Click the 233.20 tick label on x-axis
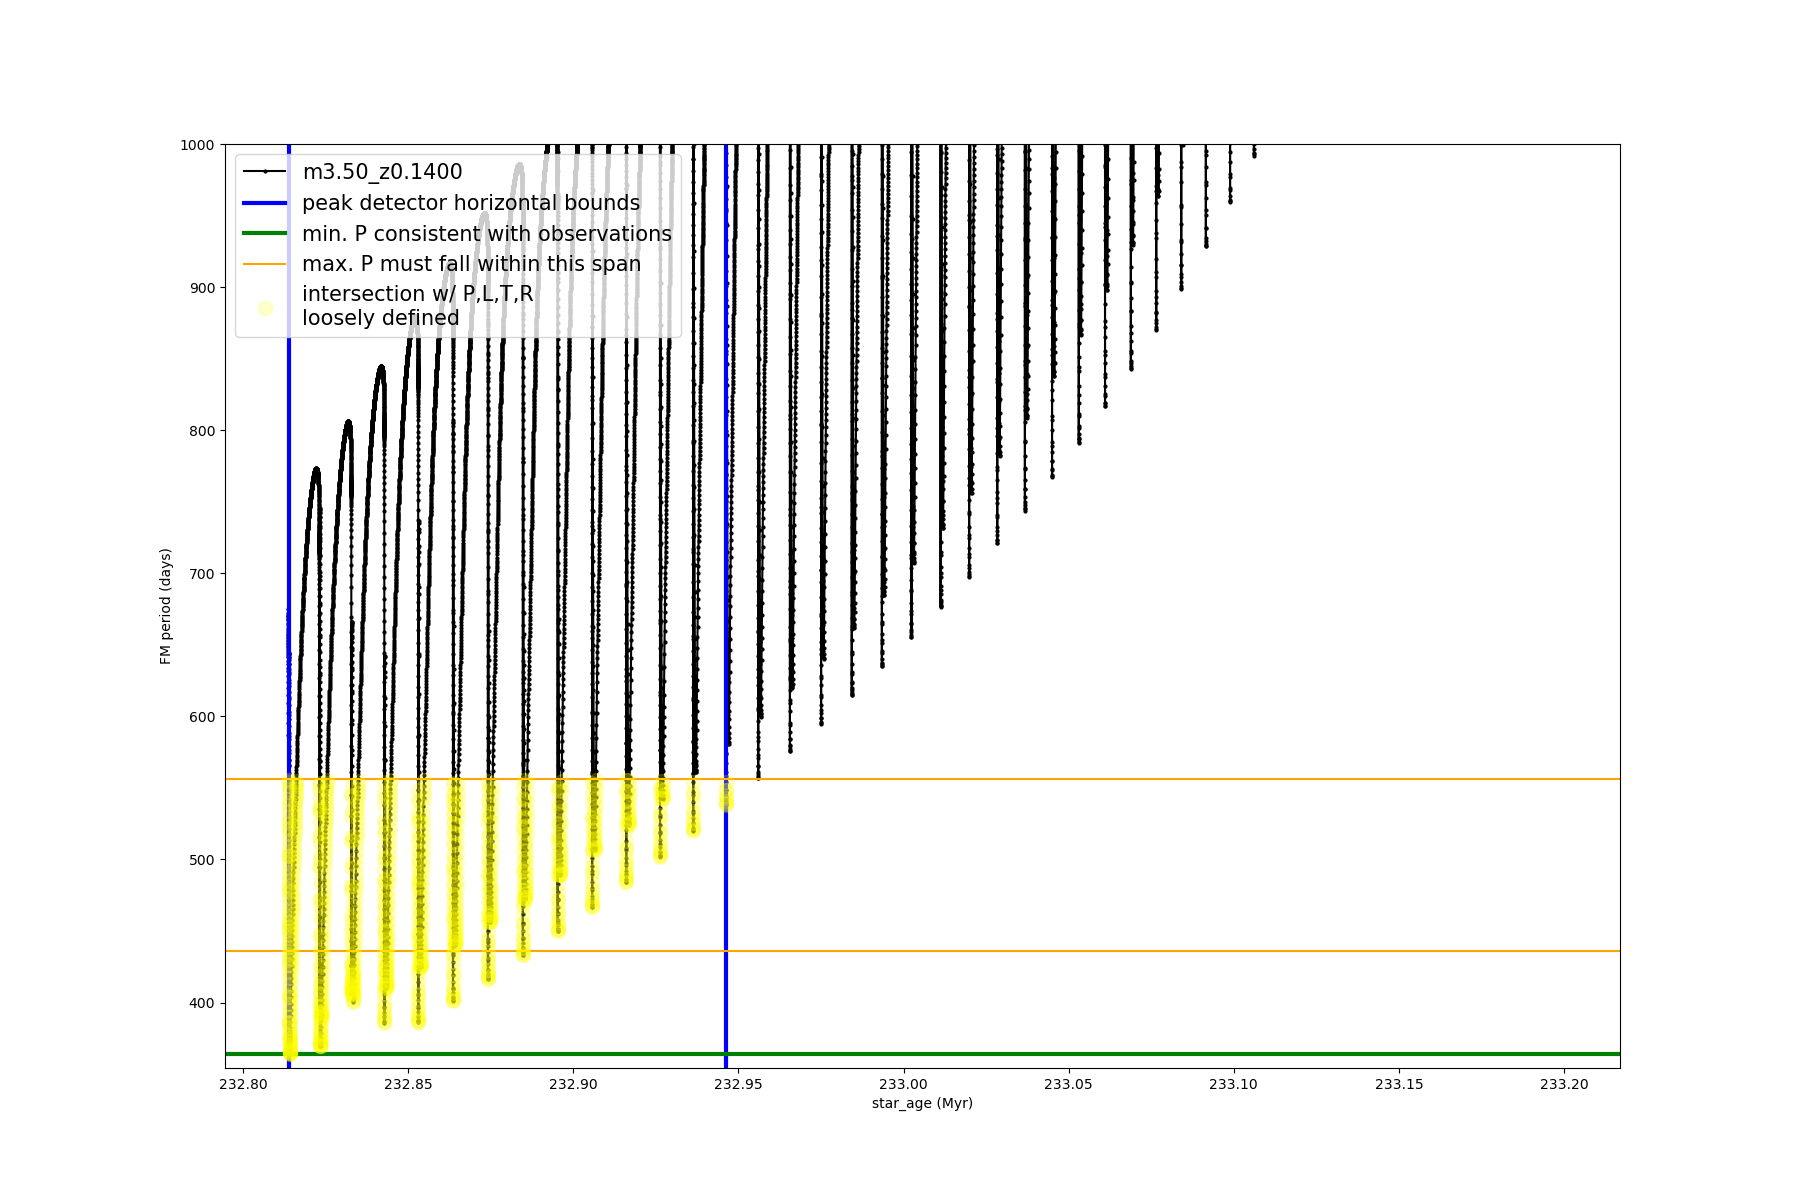 1564,1084
